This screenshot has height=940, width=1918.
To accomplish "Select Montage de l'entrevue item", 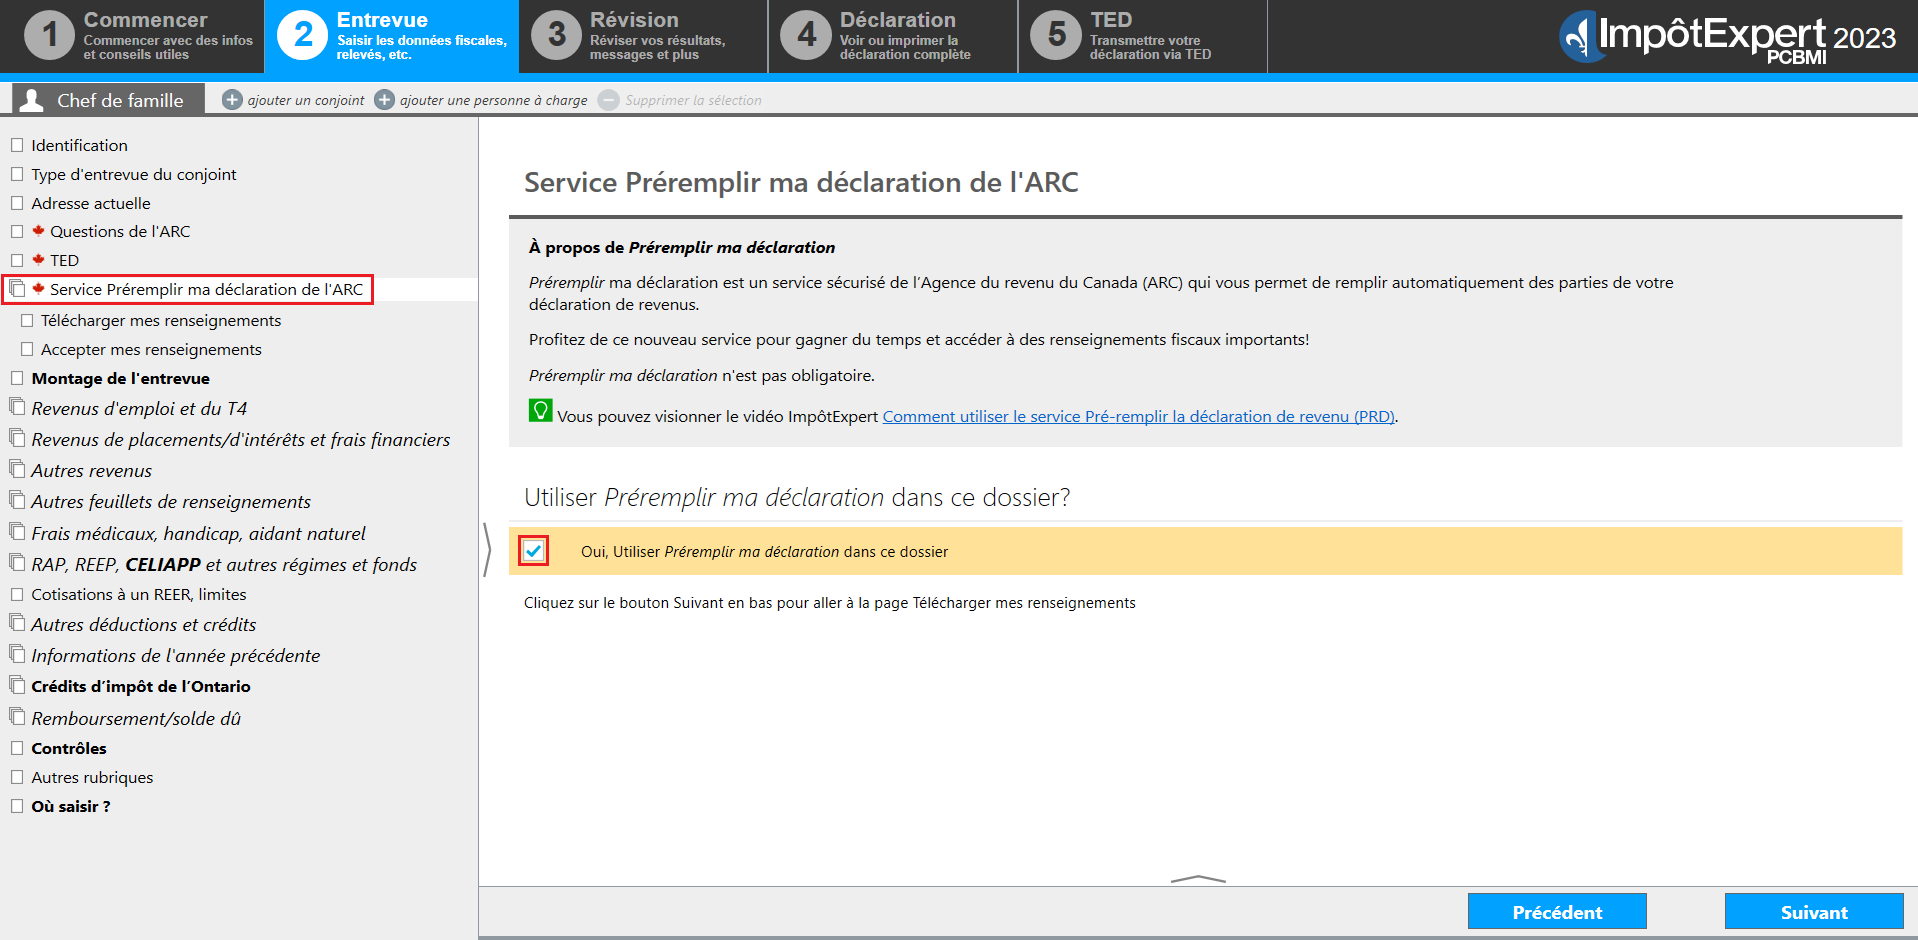I will pyautogui.click(x=120, y=378).
